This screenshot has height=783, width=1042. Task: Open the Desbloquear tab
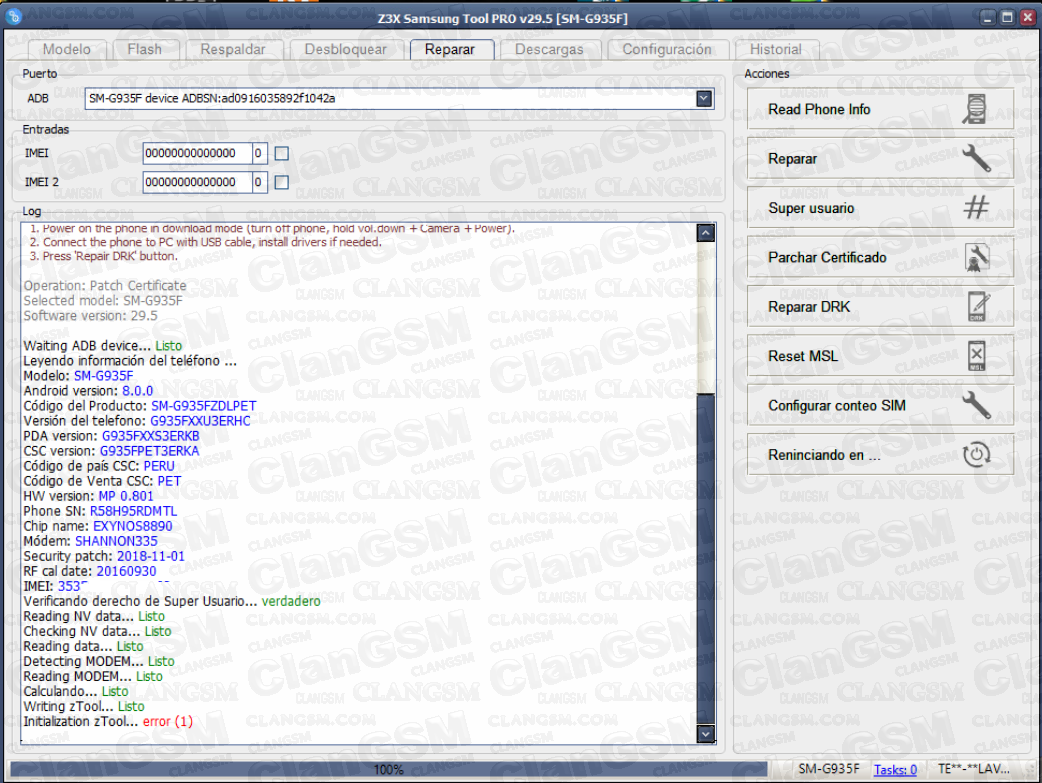click(345, 49)
